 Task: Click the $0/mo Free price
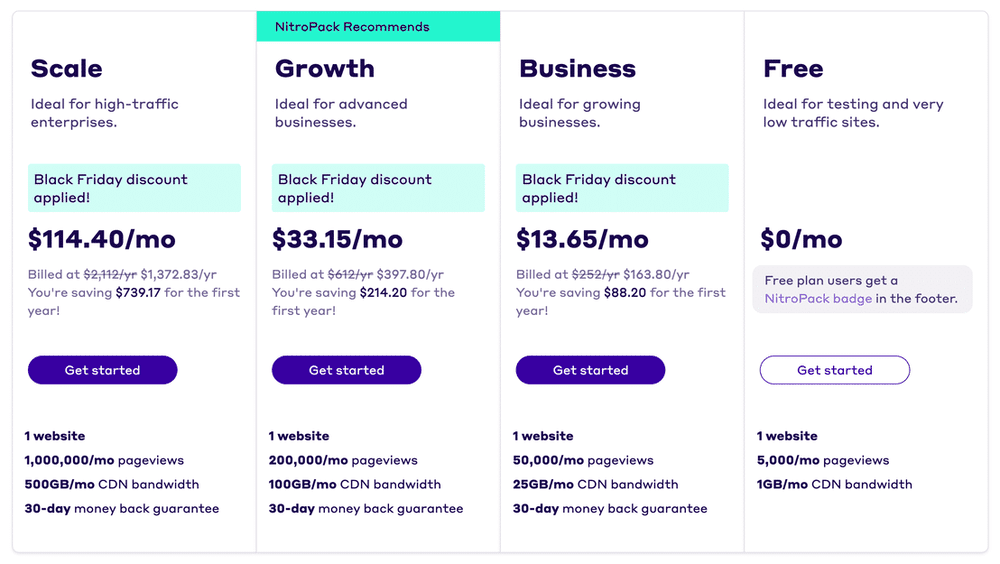click(x=801, y=239)
